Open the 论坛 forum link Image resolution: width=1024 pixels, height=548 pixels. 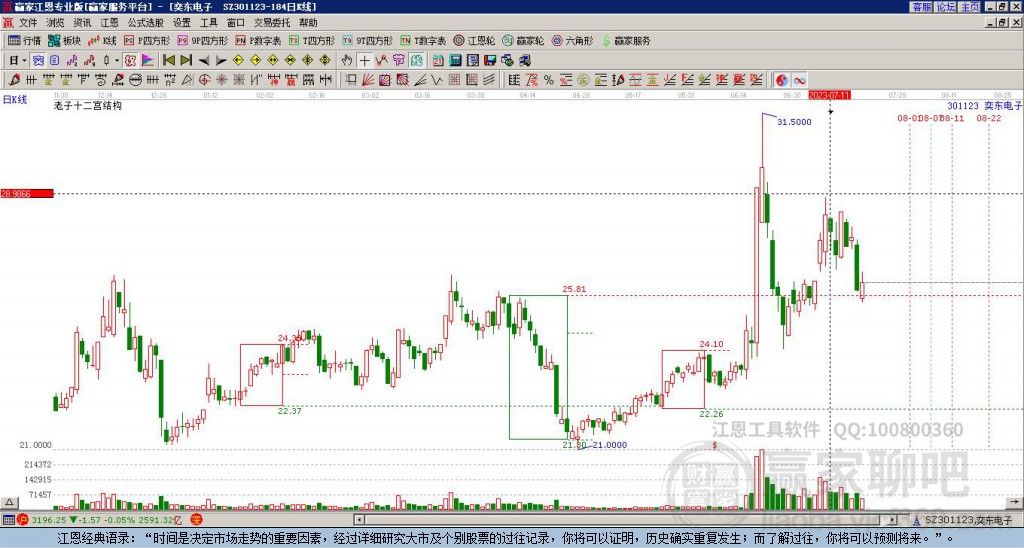tap(946, 7)
